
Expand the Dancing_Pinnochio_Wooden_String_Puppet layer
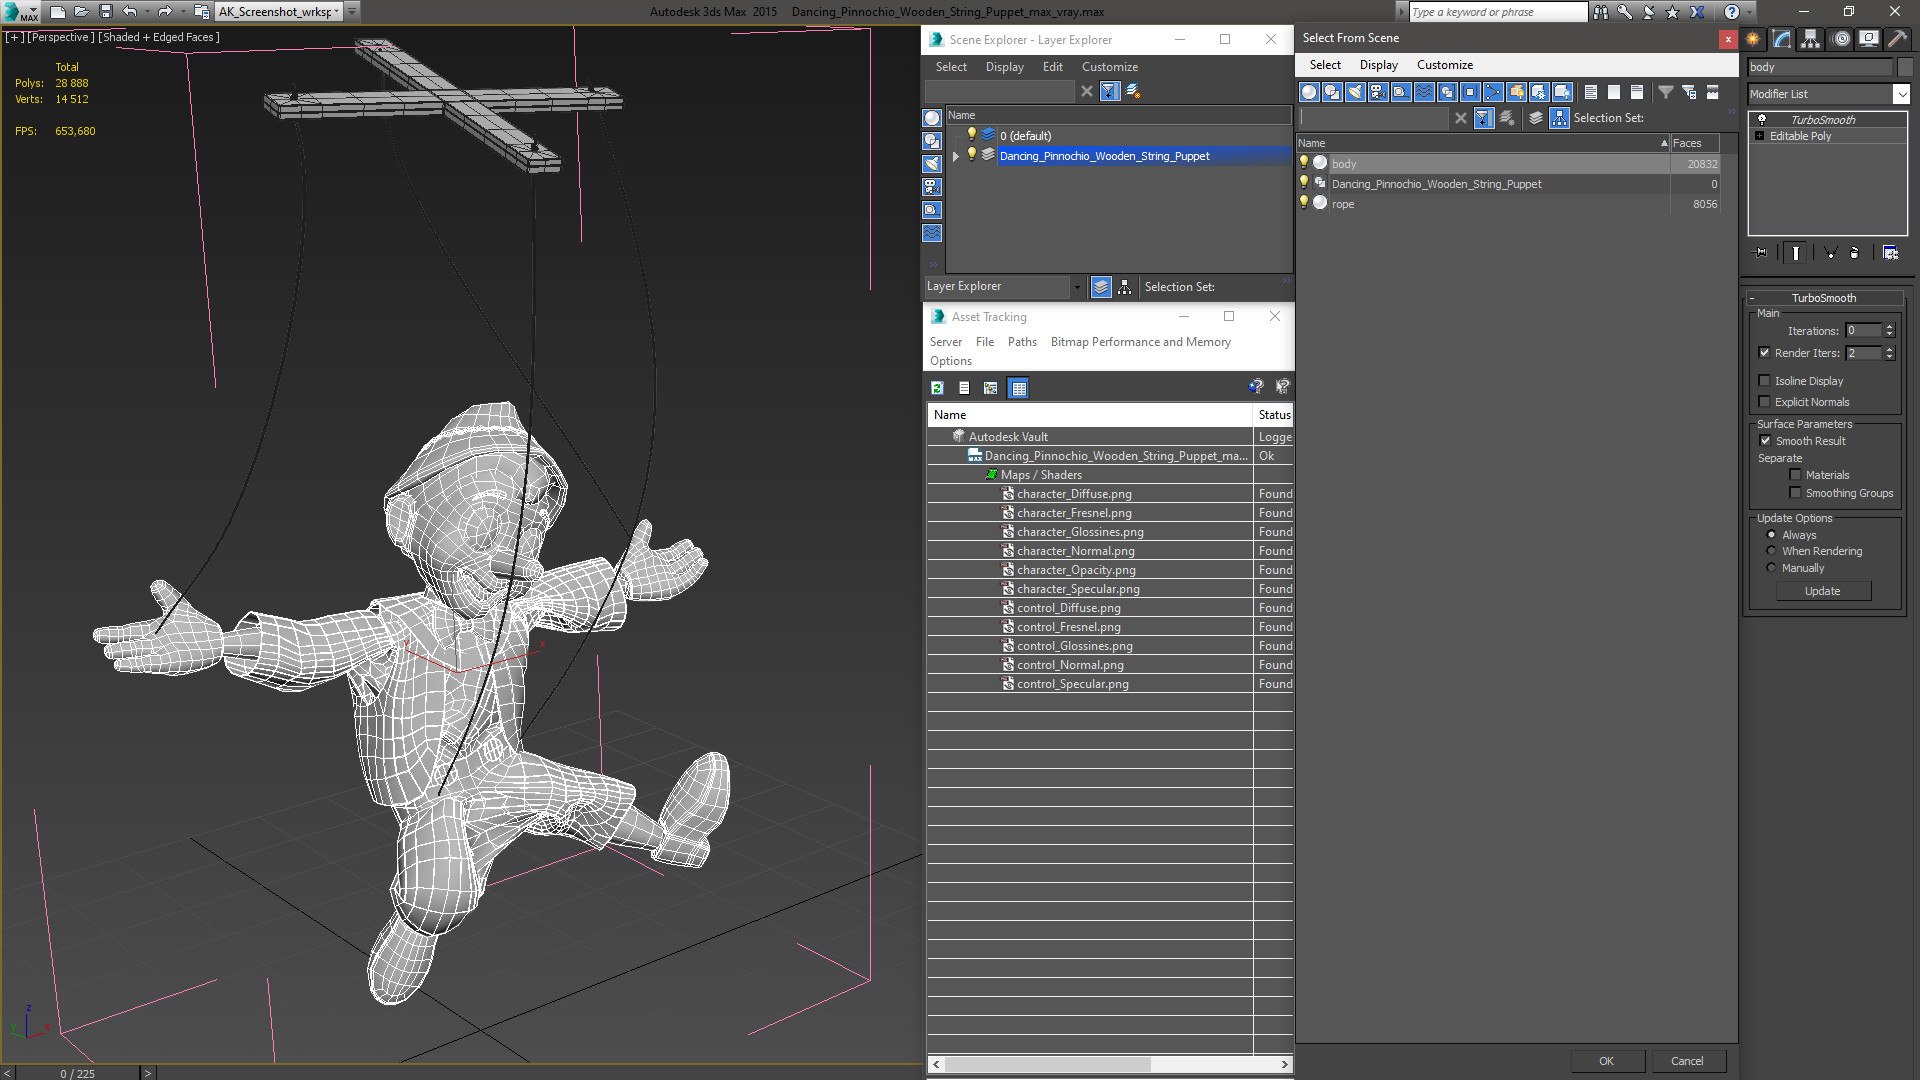click(x=955, y=156)
